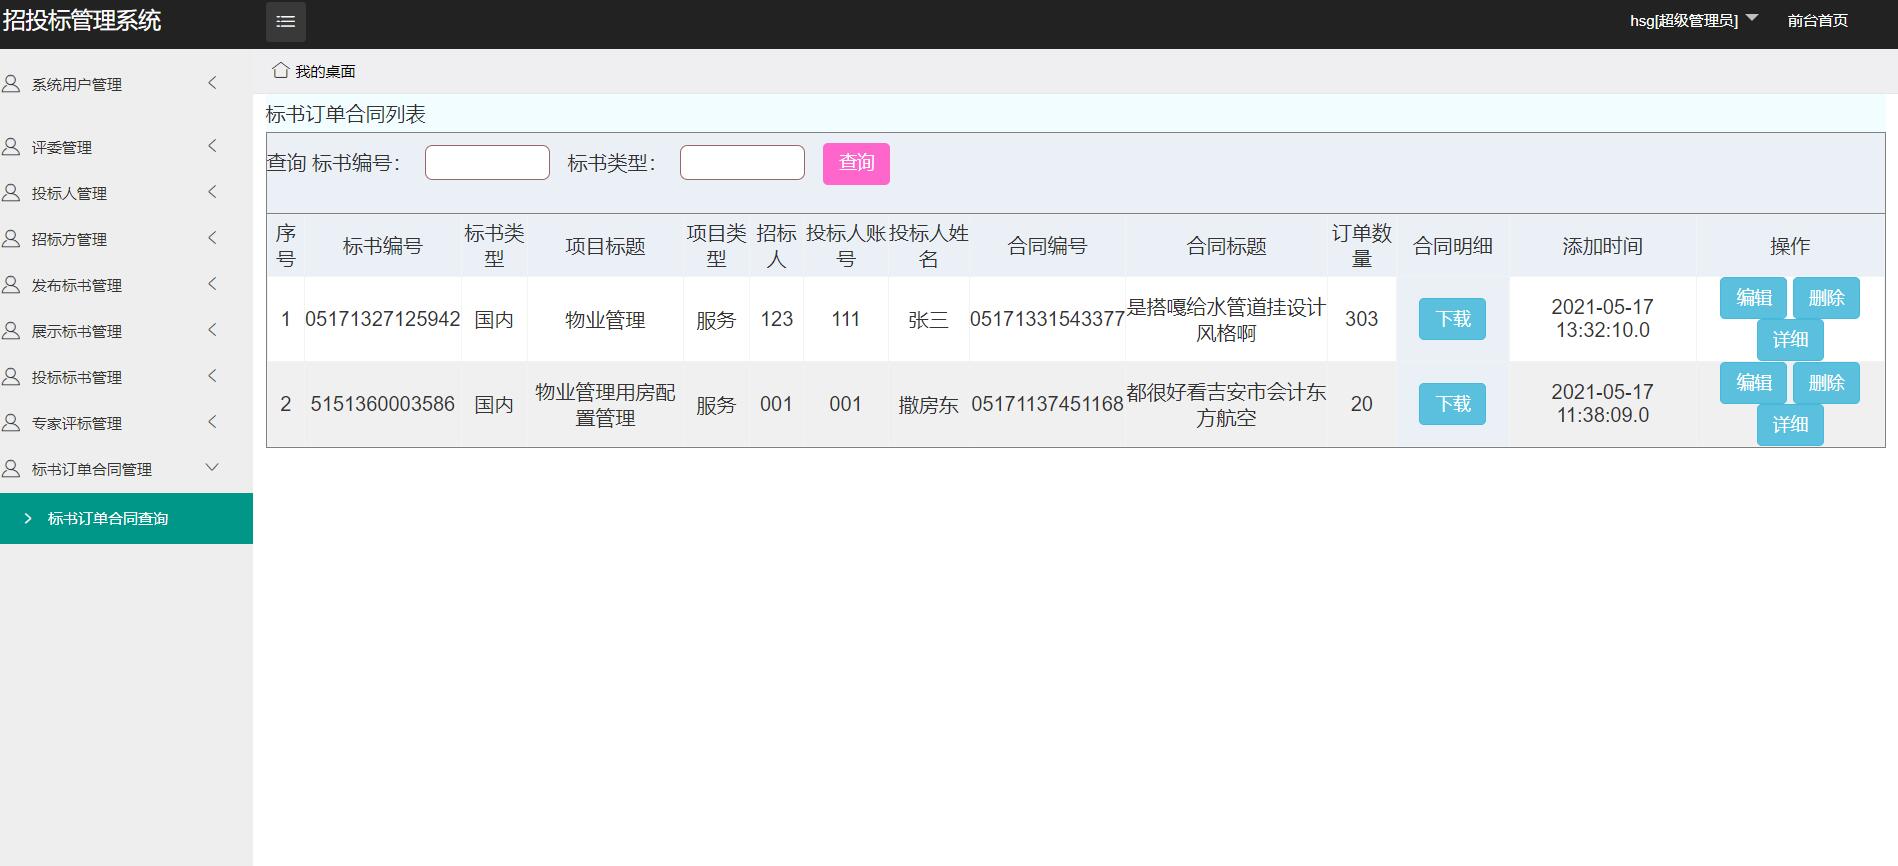The height and width of the screenshot is (866, 1898).
Task: Click user icon next to 展示标书管理
Action: coord(11,331)
